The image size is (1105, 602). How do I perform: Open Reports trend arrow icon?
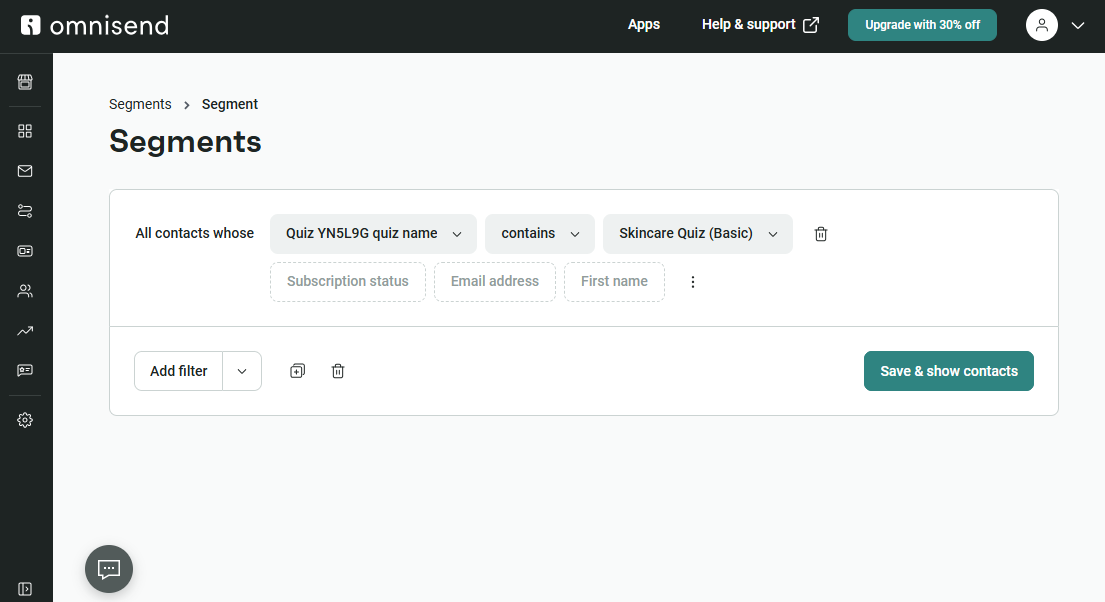pos(25,331)
